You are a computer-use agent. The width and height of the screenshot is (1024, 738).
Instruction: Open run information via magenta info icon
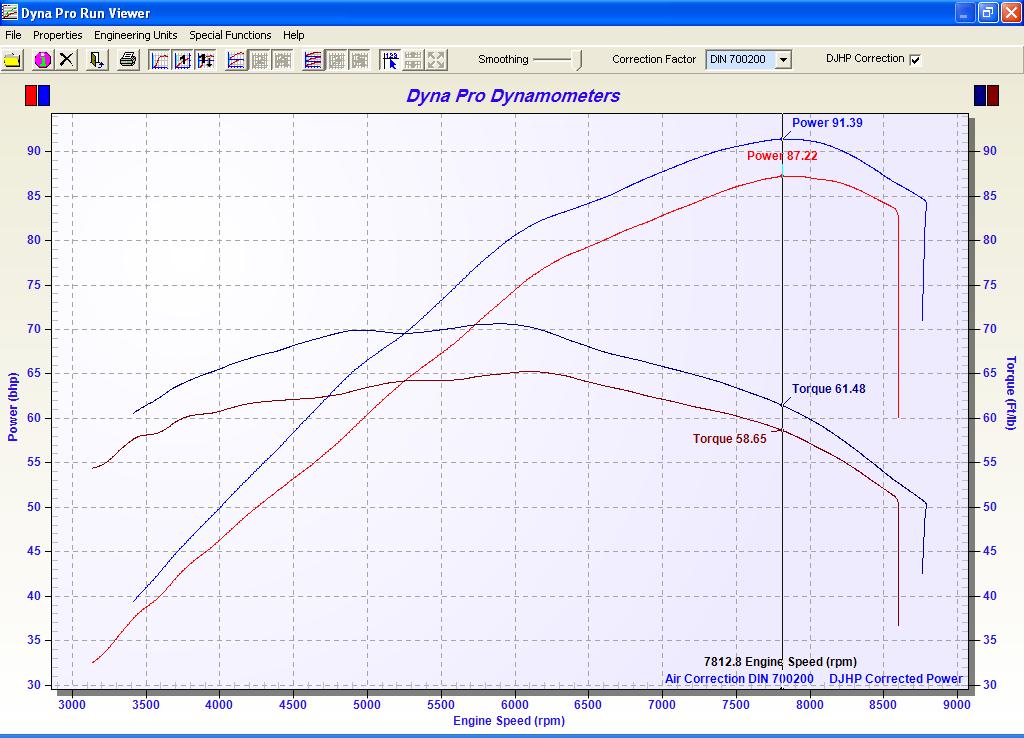click(x=42, y=60)
